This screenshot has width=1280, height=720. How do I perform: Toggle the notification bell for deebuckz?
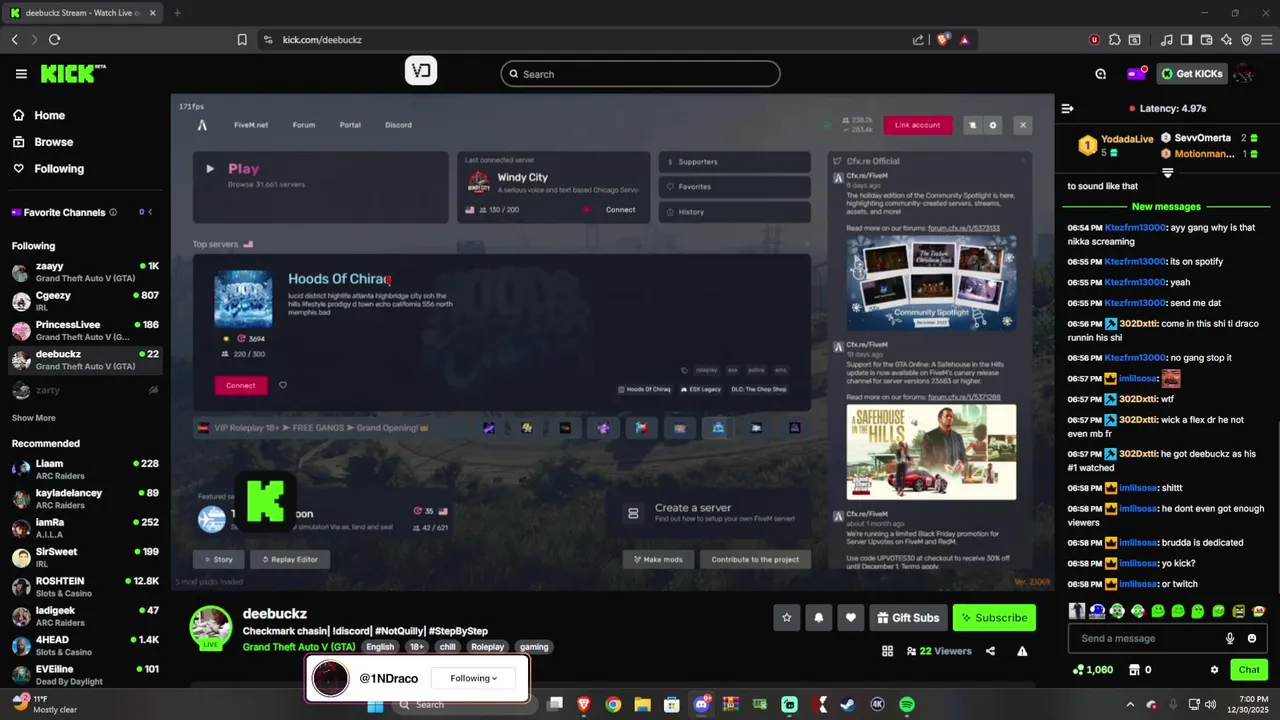click(x=819, y=618)
